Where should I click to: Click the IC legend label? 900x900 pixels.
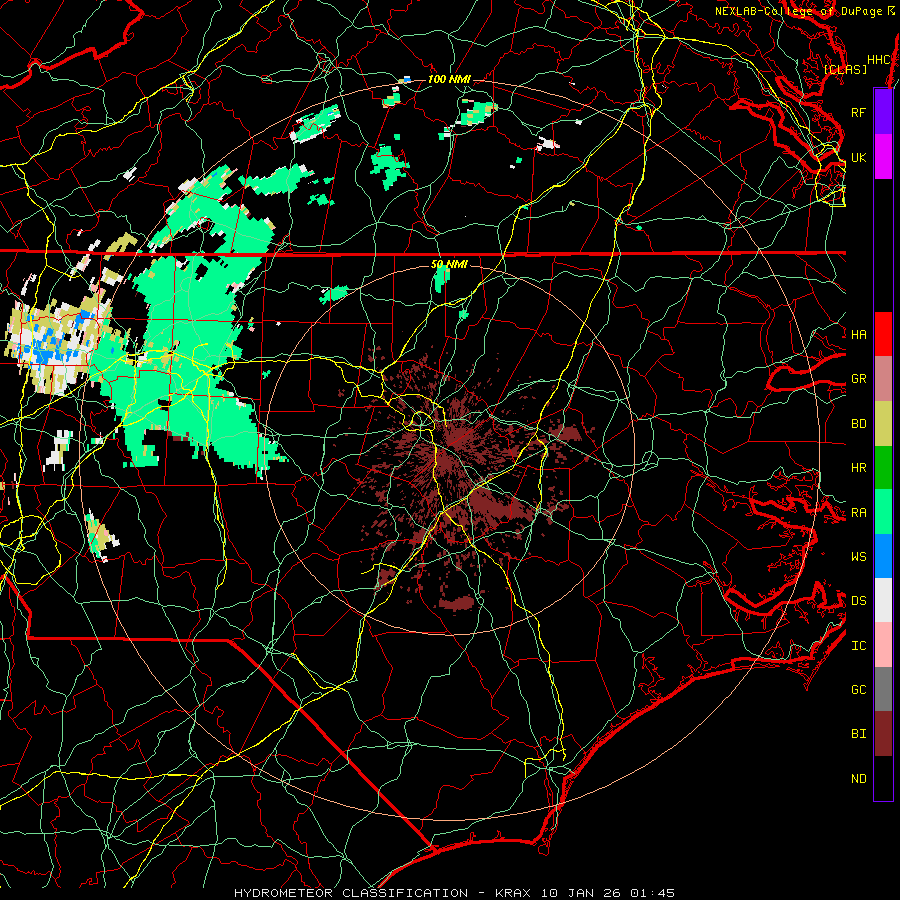(x=859, y=646)
